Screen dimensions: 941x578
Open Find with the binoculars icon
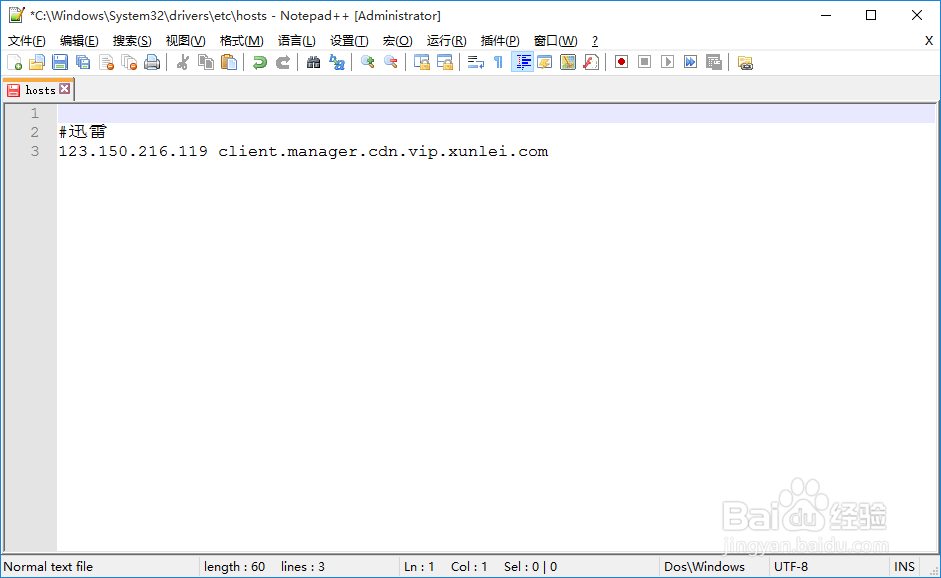(313, 62)
